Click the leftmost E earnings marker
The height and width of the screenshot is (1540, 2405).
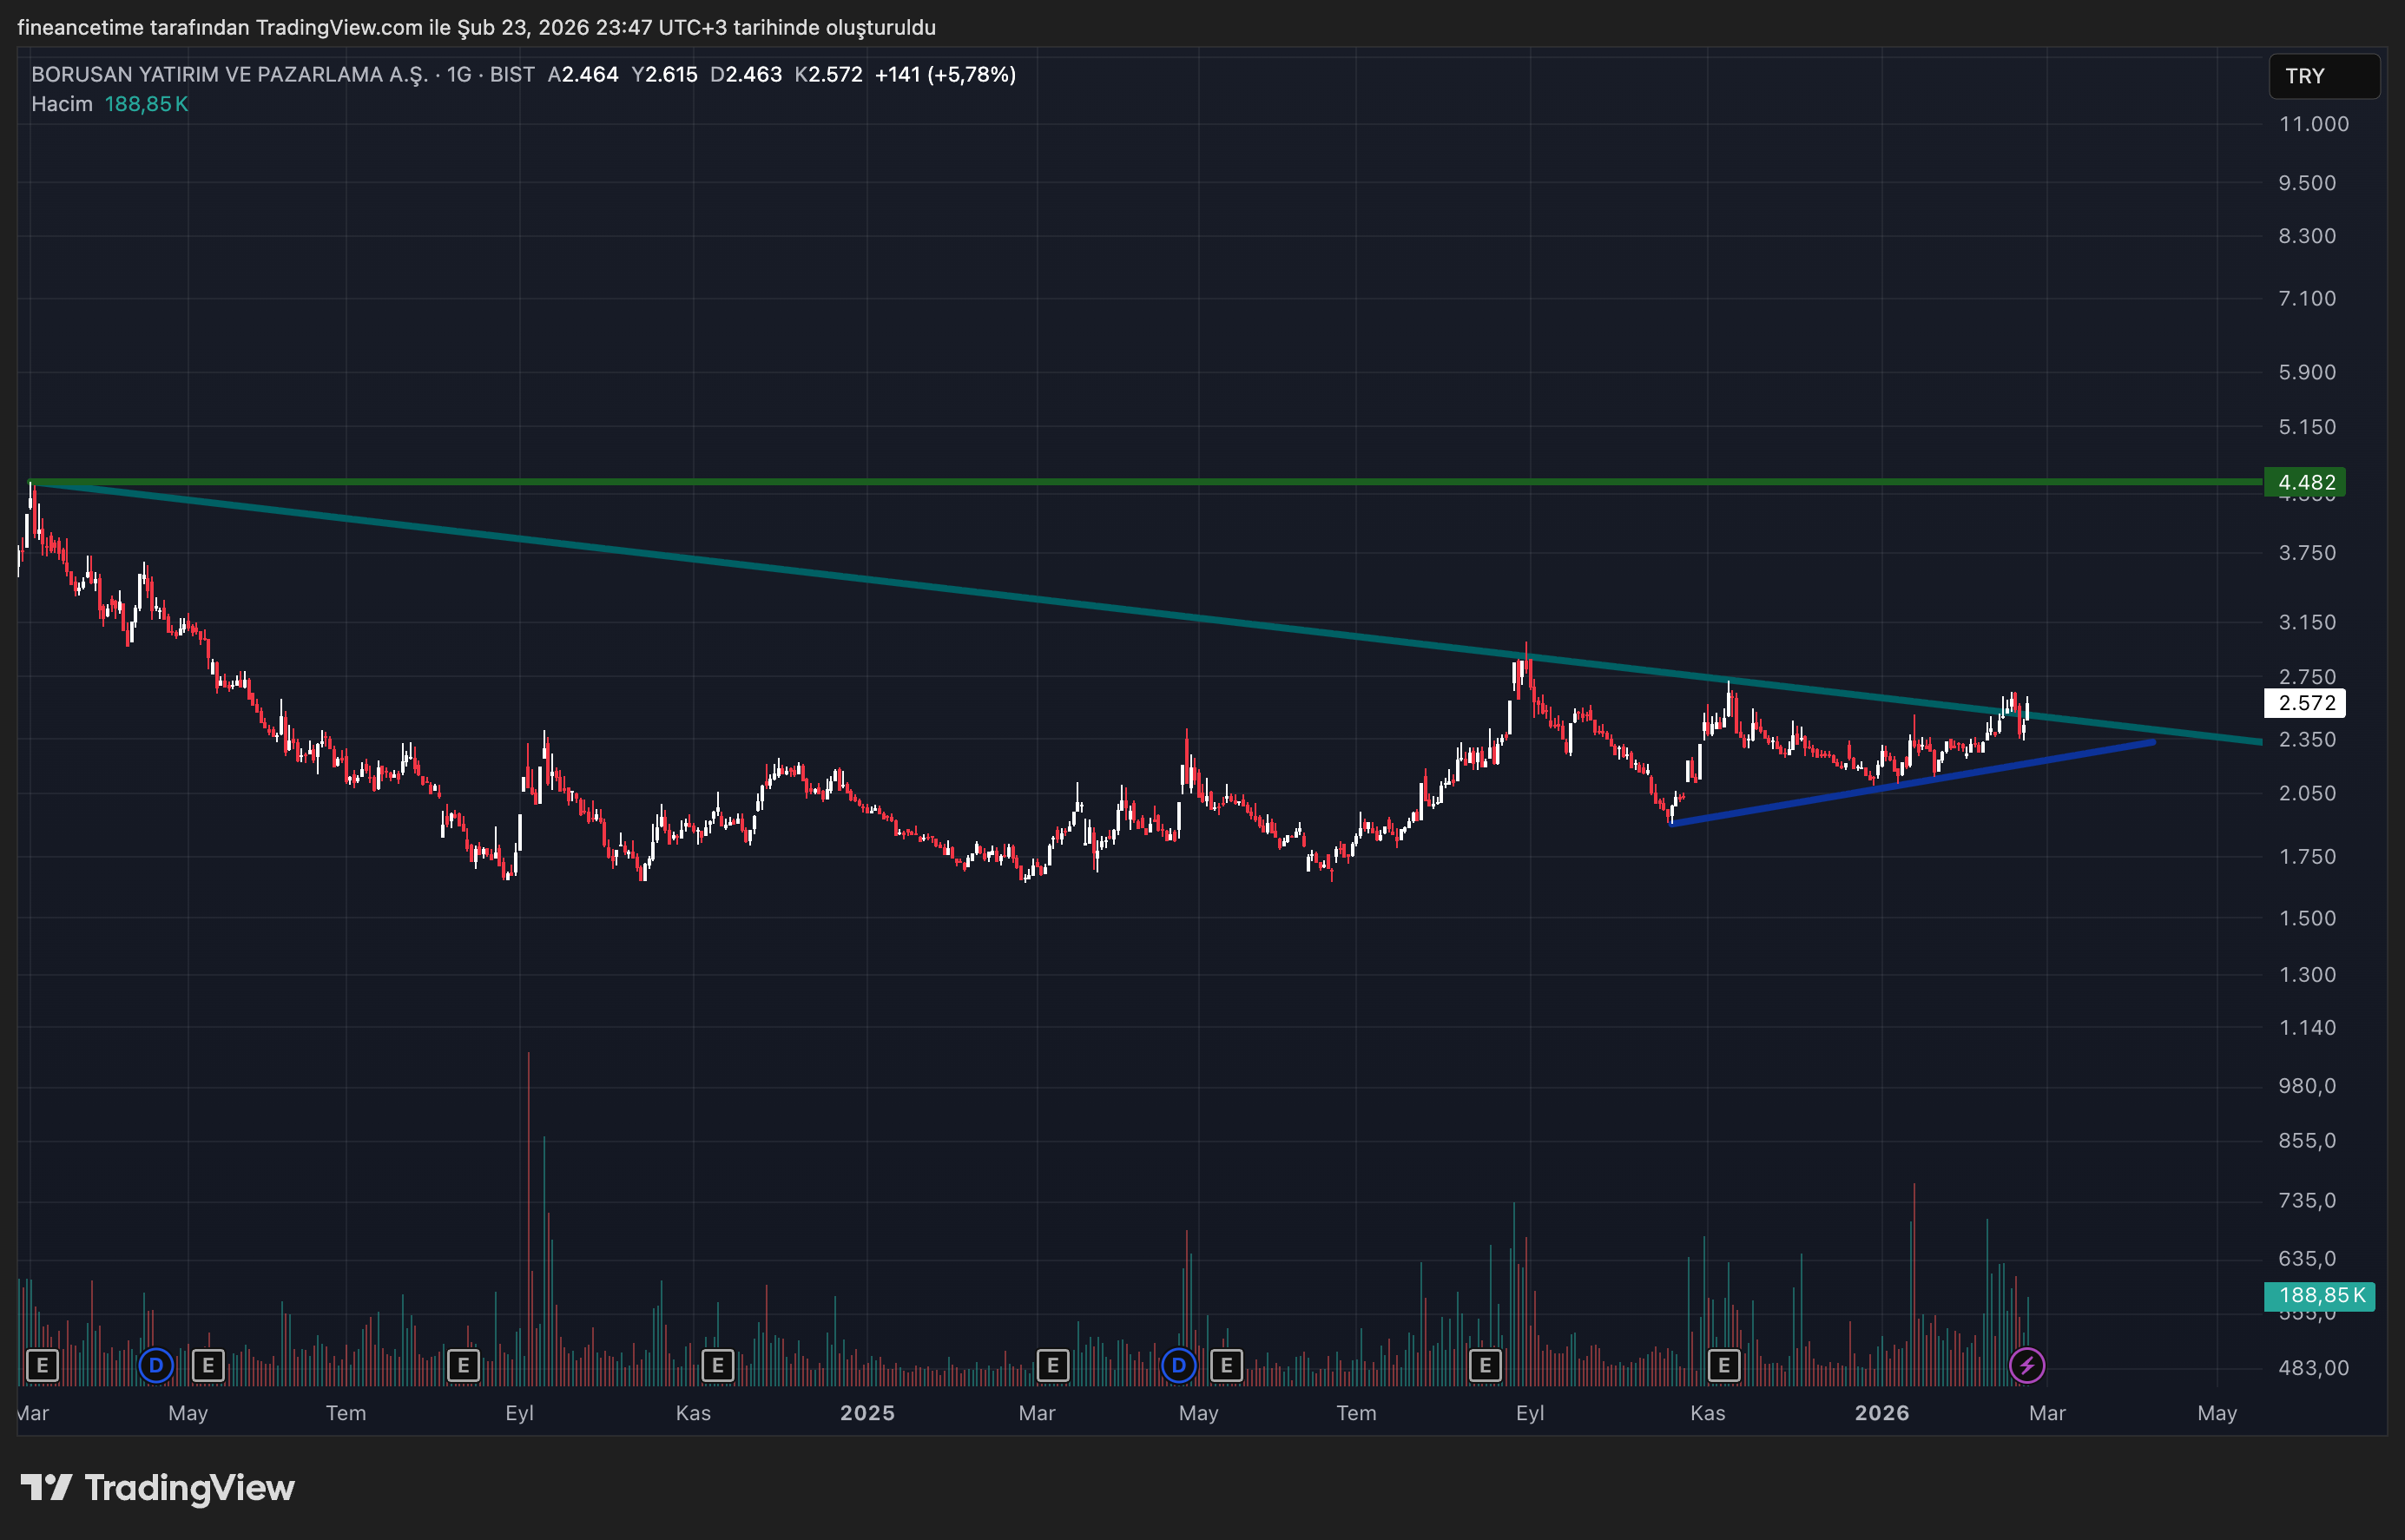click(x=42, y=1365)
